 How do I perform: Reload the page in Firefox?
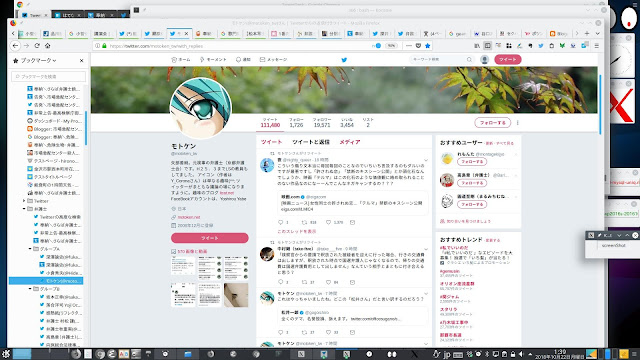click(37, 46)
